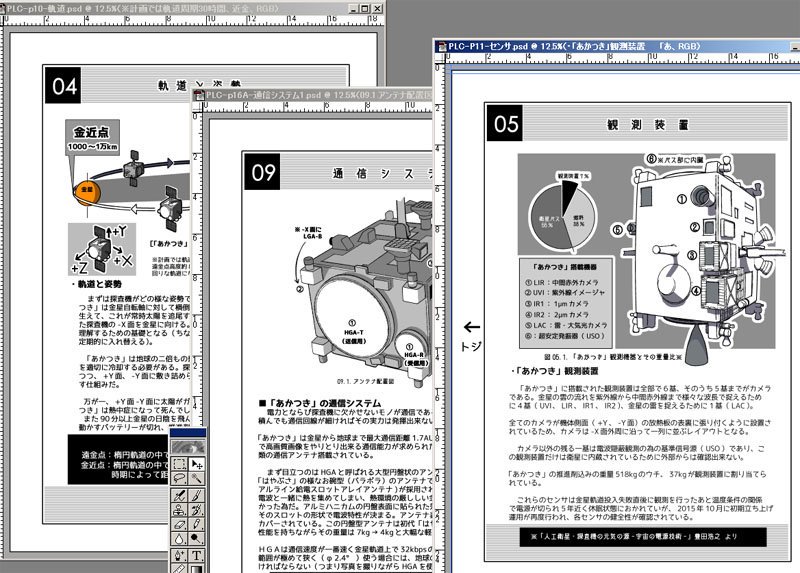Select the Lasso tool

pos(180,479)
